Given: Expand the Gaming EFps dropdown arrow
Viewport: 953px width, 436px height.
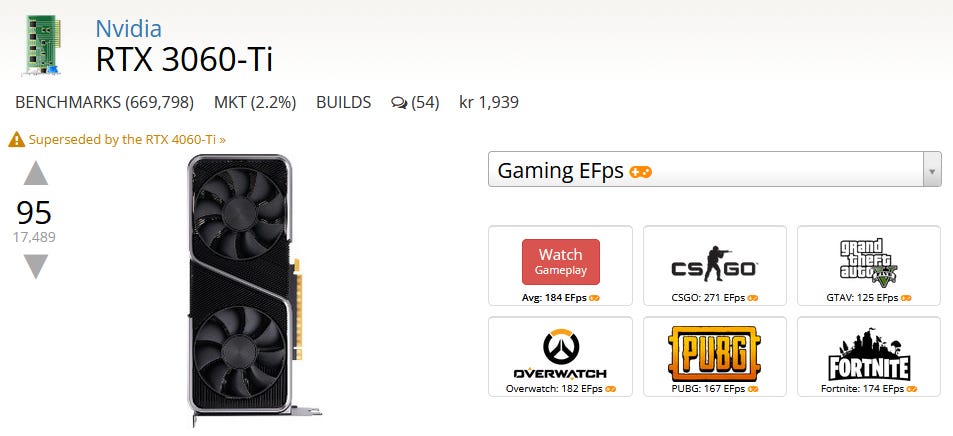Looking at the screenshot, I should (932, 170).
